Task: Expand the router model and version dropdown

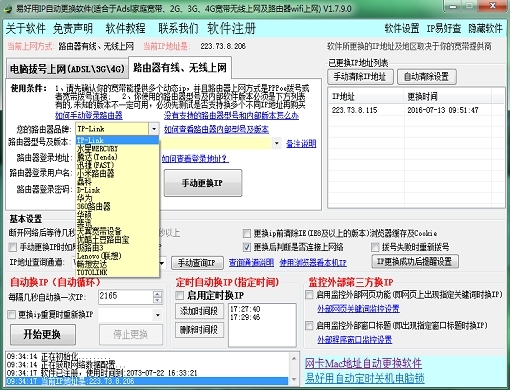Action: (x=276, y=143)
